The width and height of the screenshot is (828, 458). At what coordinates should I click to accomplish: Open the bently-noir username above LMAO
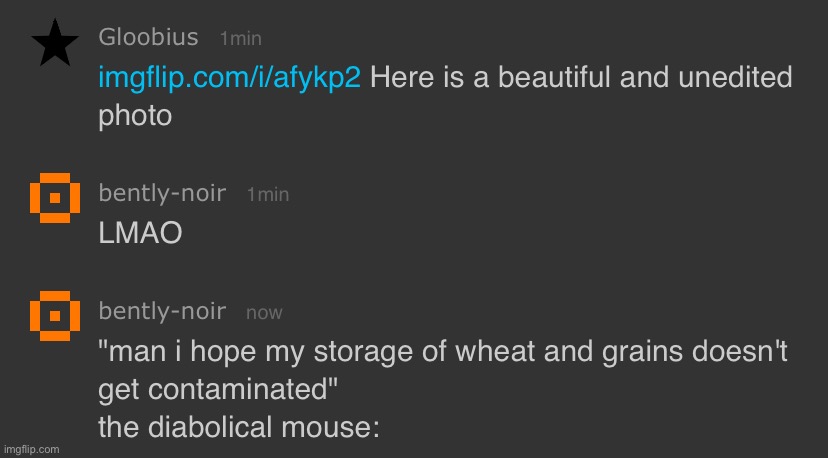pos(162,193)
